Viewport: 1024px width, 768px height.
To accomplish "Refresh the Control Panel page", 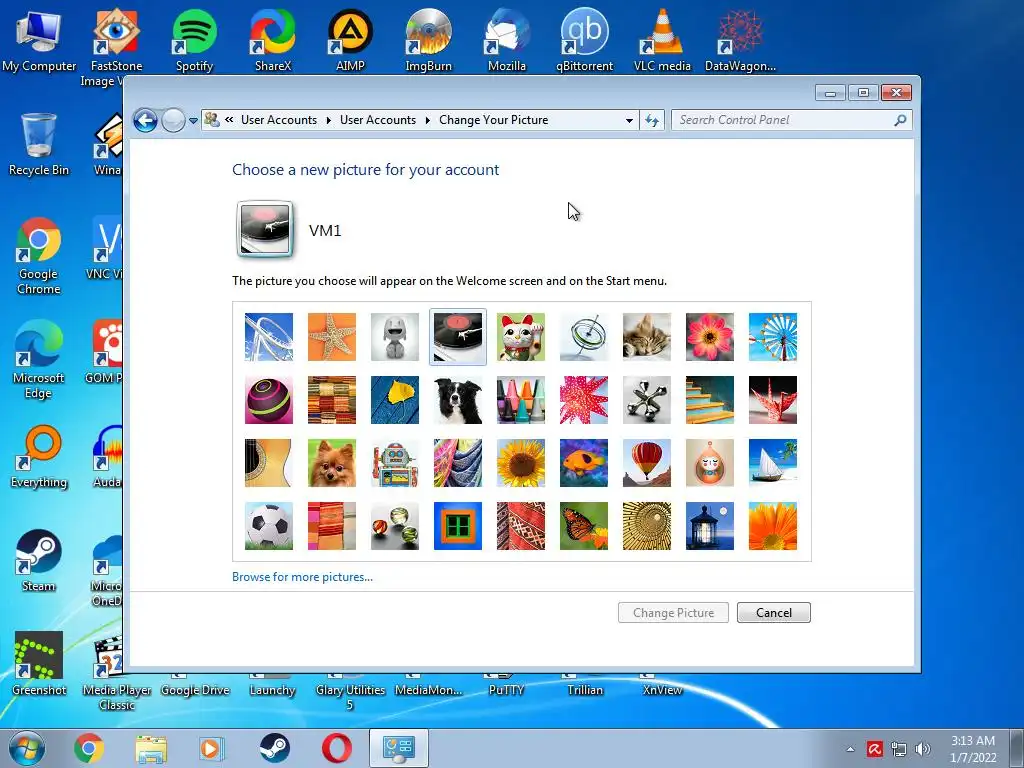I will [652, 120].
